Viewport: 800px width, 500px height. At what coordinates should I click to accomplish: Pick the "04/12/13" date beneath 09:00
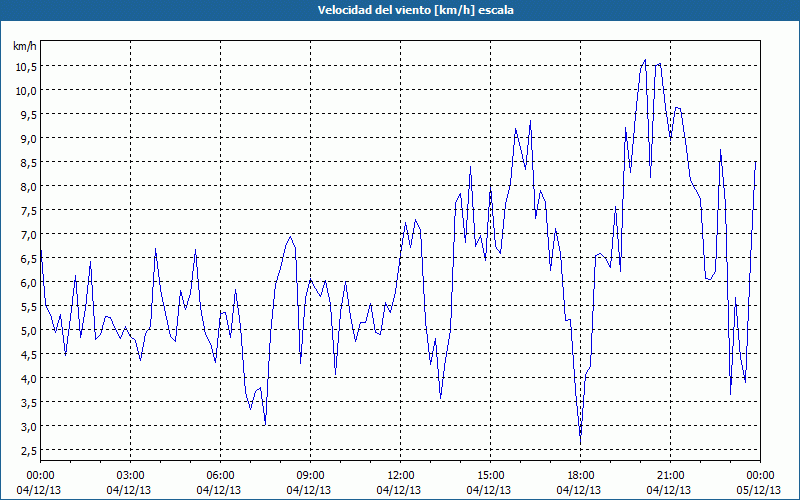tap(310, 490)
